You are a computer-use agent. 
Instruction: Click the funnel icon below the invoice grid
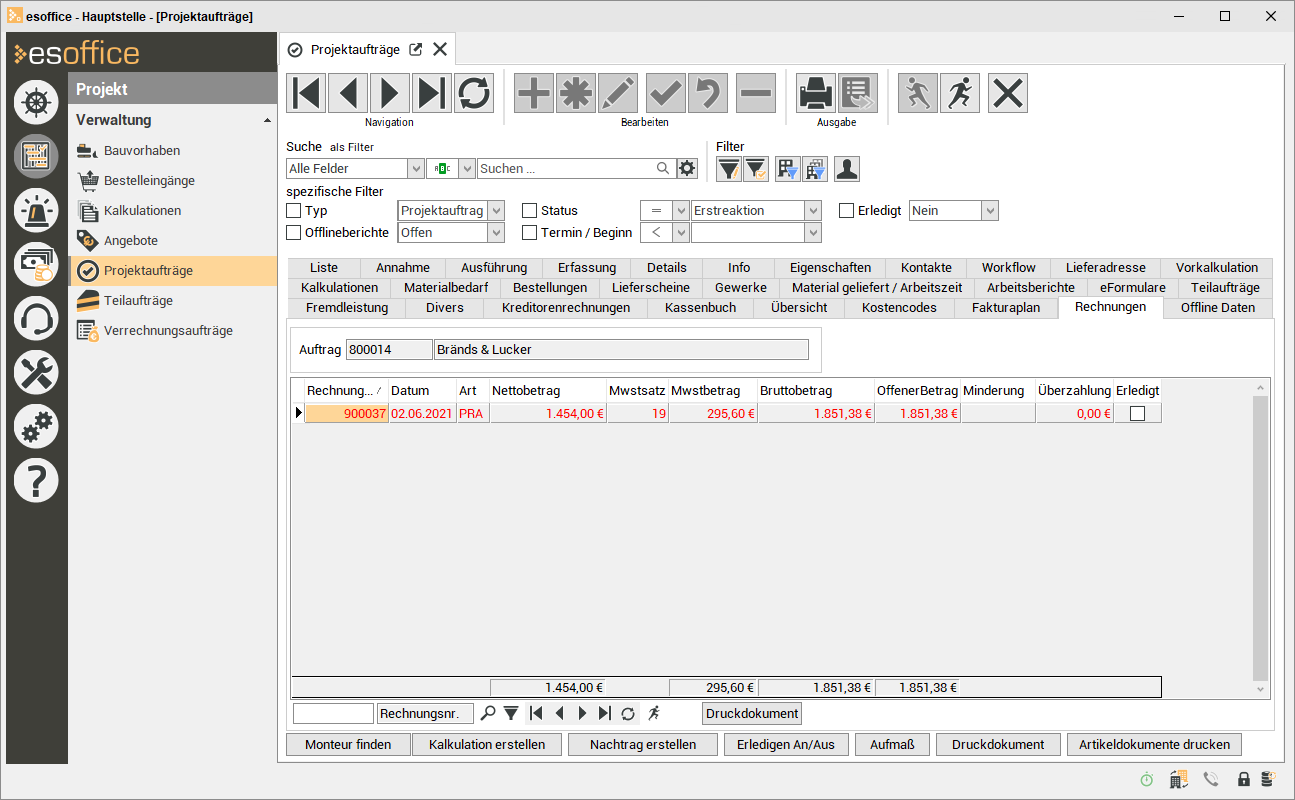click(x=511, y=713)
